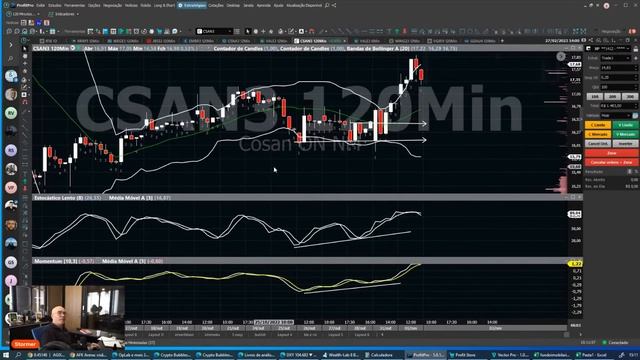The width and height of the screenshot is (640, 360).
Task: Click the Cancel Ord. button
Action: 598,144
